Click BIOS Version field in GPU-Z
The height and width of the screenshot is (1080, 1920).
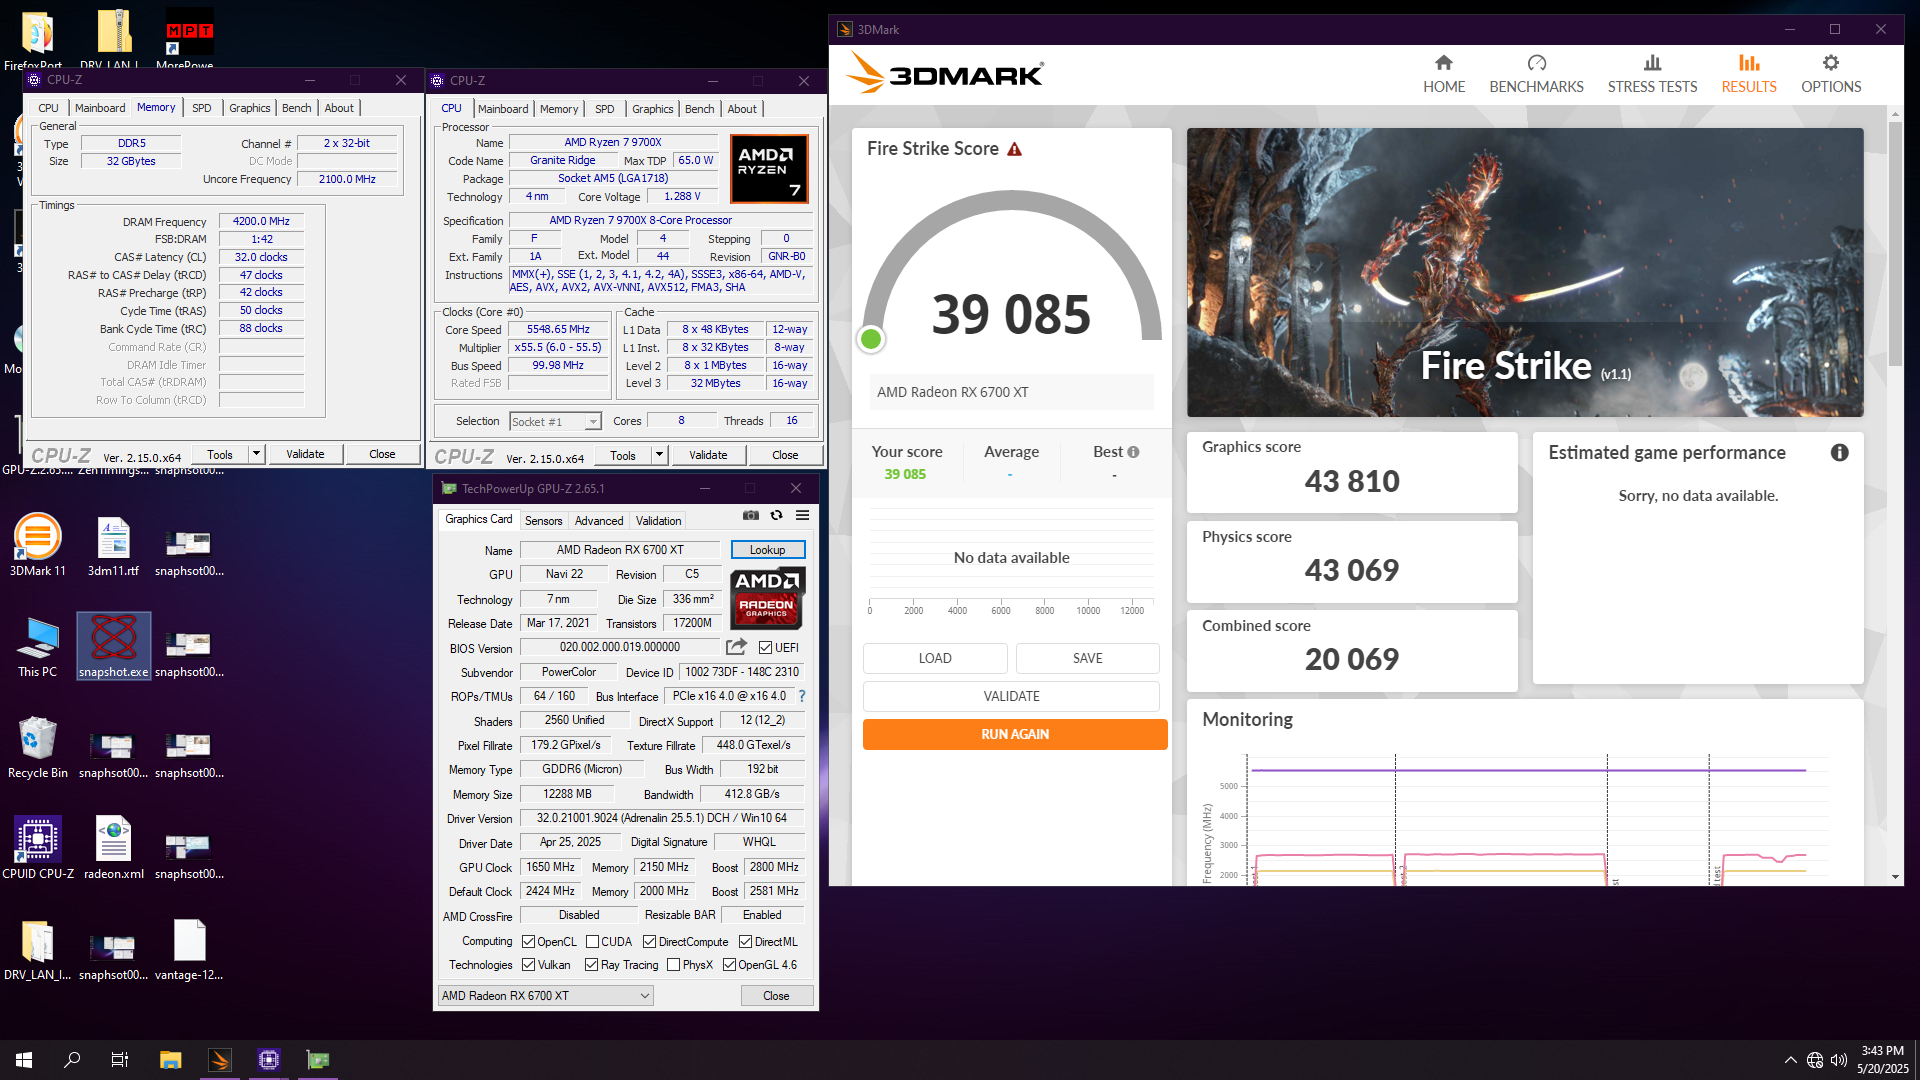(x=620, y=647)
